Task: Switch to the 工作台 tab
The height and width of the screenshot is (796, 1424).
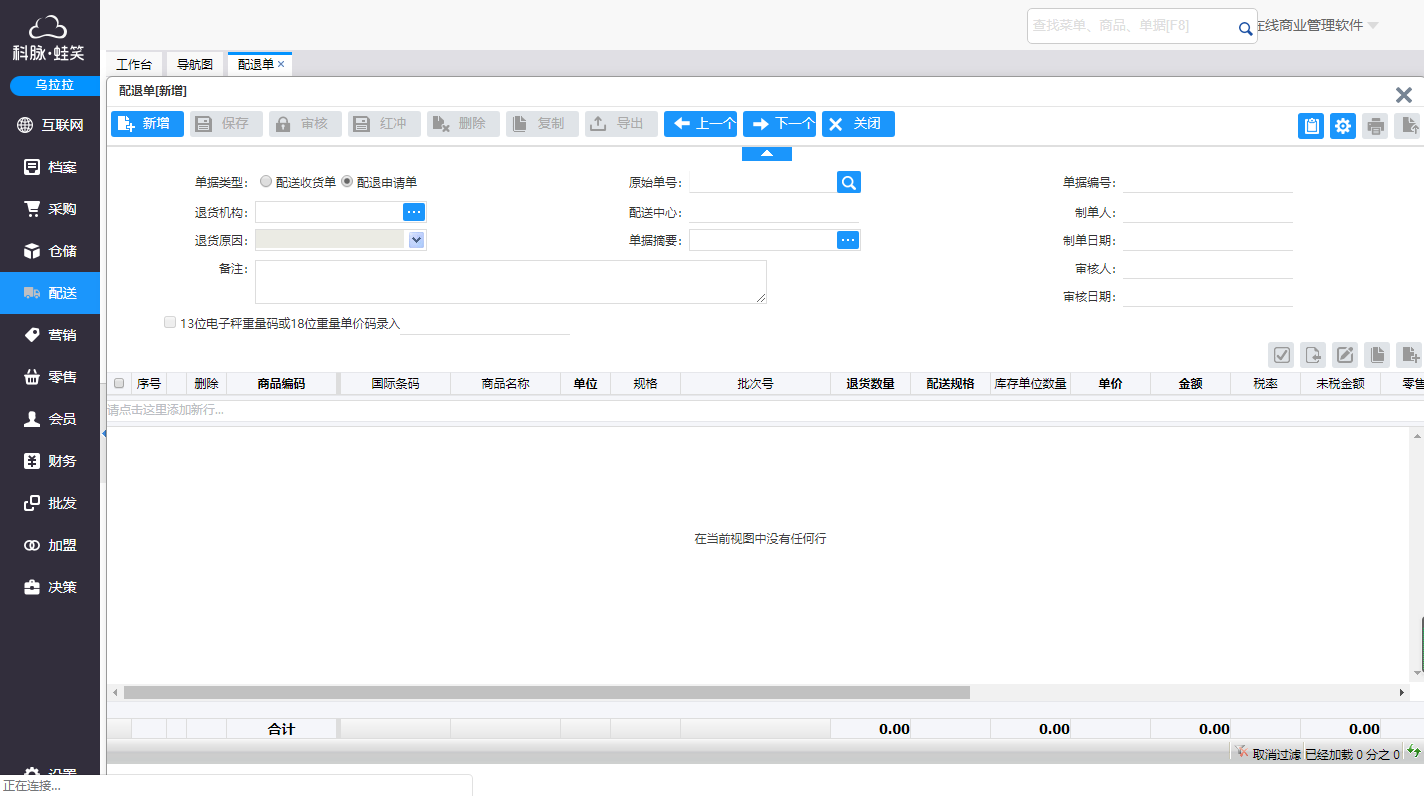Action: [x=134, y=64]
